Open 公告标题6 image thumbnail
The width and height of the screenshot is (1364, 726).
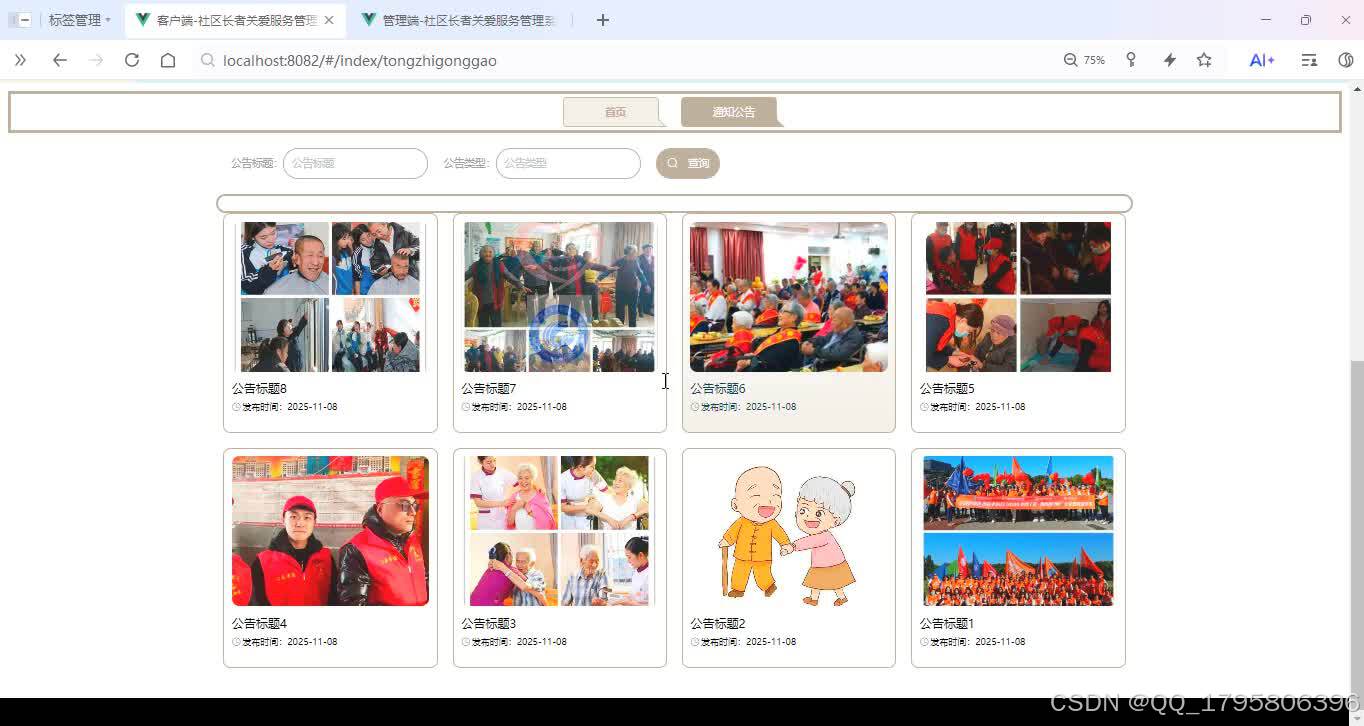[789, 297]
